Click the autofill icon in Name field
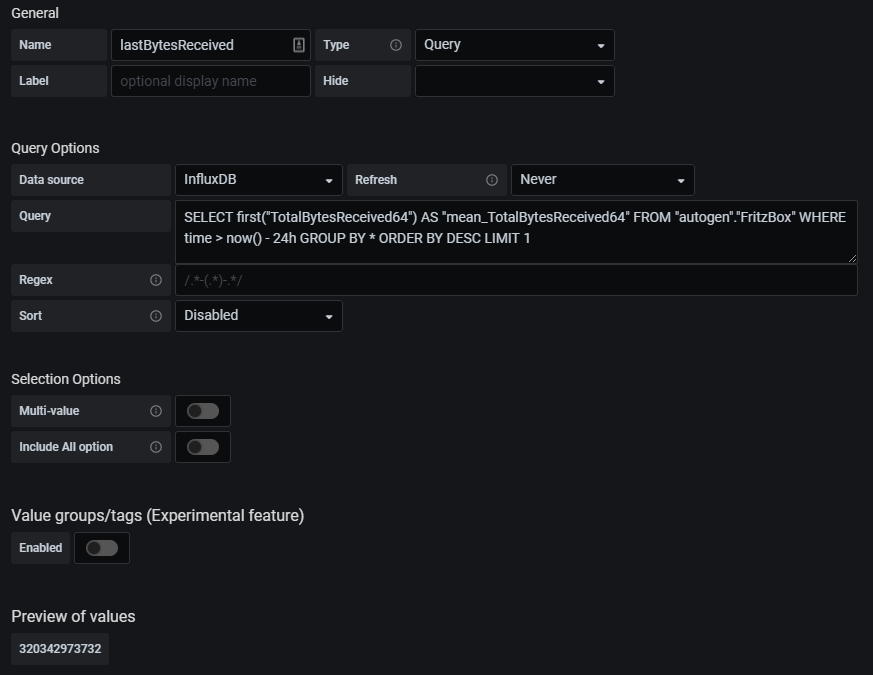Viewport: 873px width, 675px height. point(299,45)
